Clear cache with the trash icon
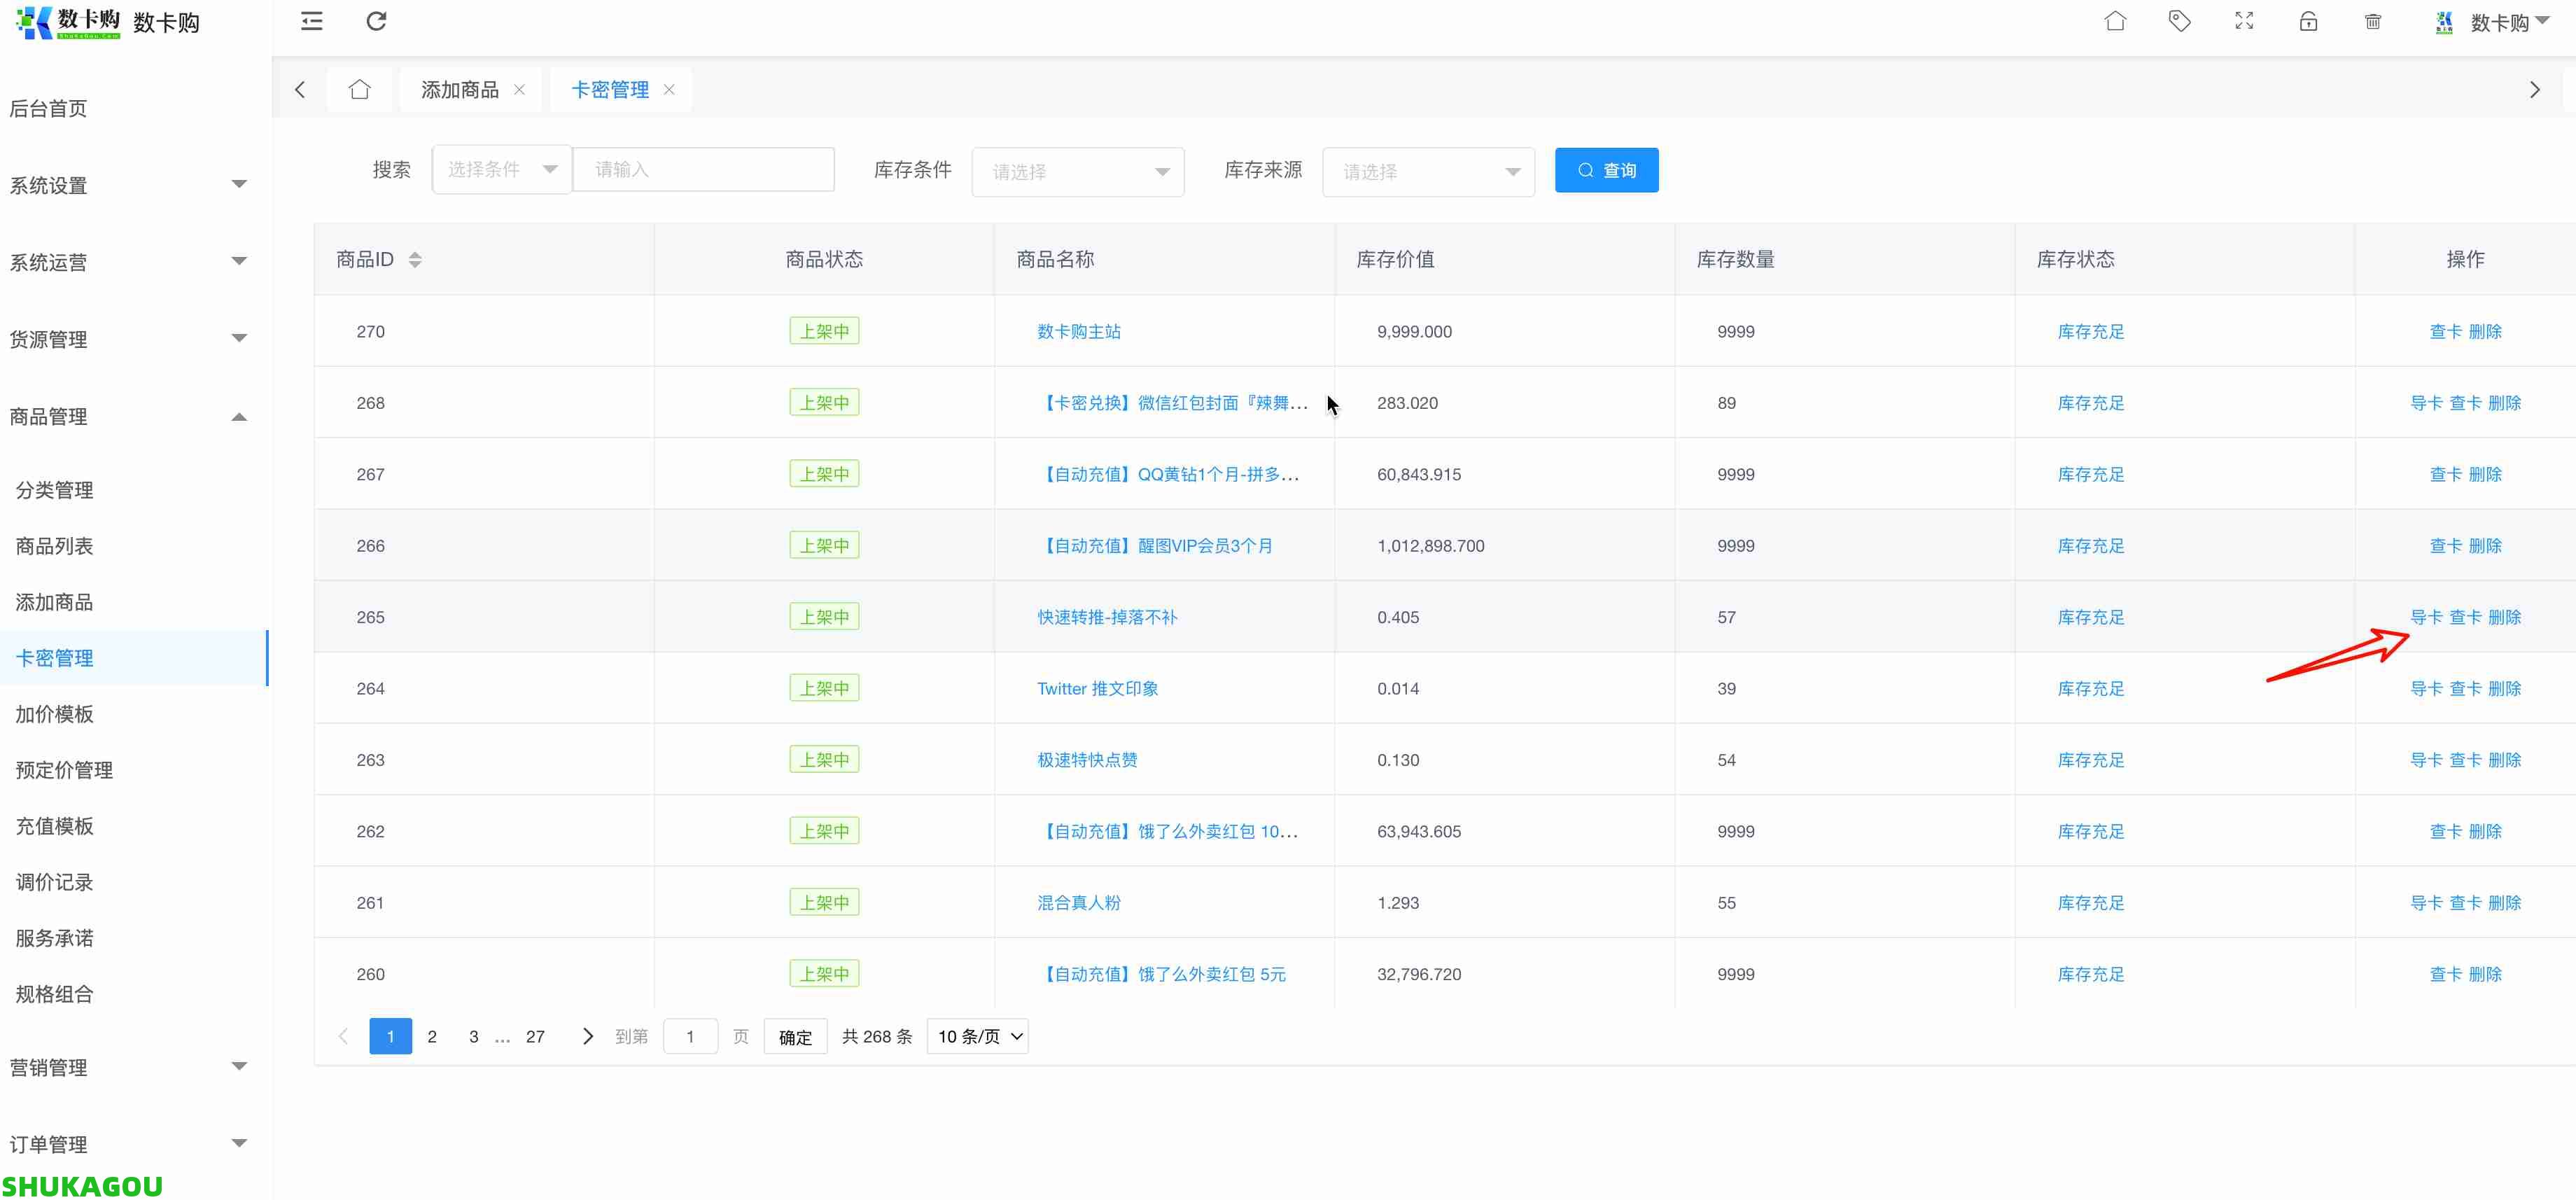Image resolution: width=2576 pixels, height=1200 pixels. pos(2373,21)
